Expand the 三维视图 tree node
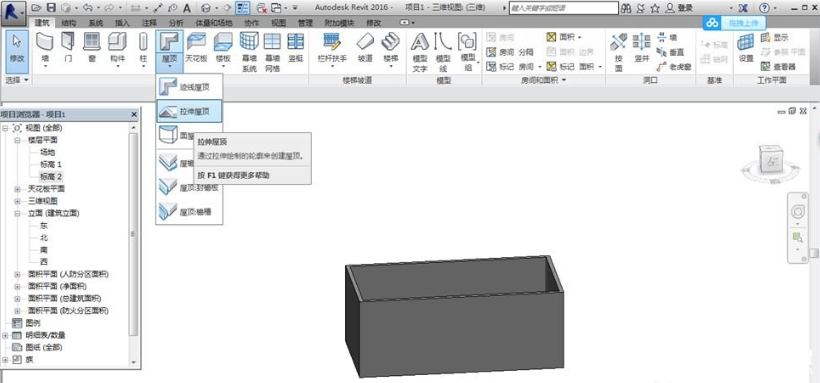Viewport: 820px width, 383px height. [17, 201]
